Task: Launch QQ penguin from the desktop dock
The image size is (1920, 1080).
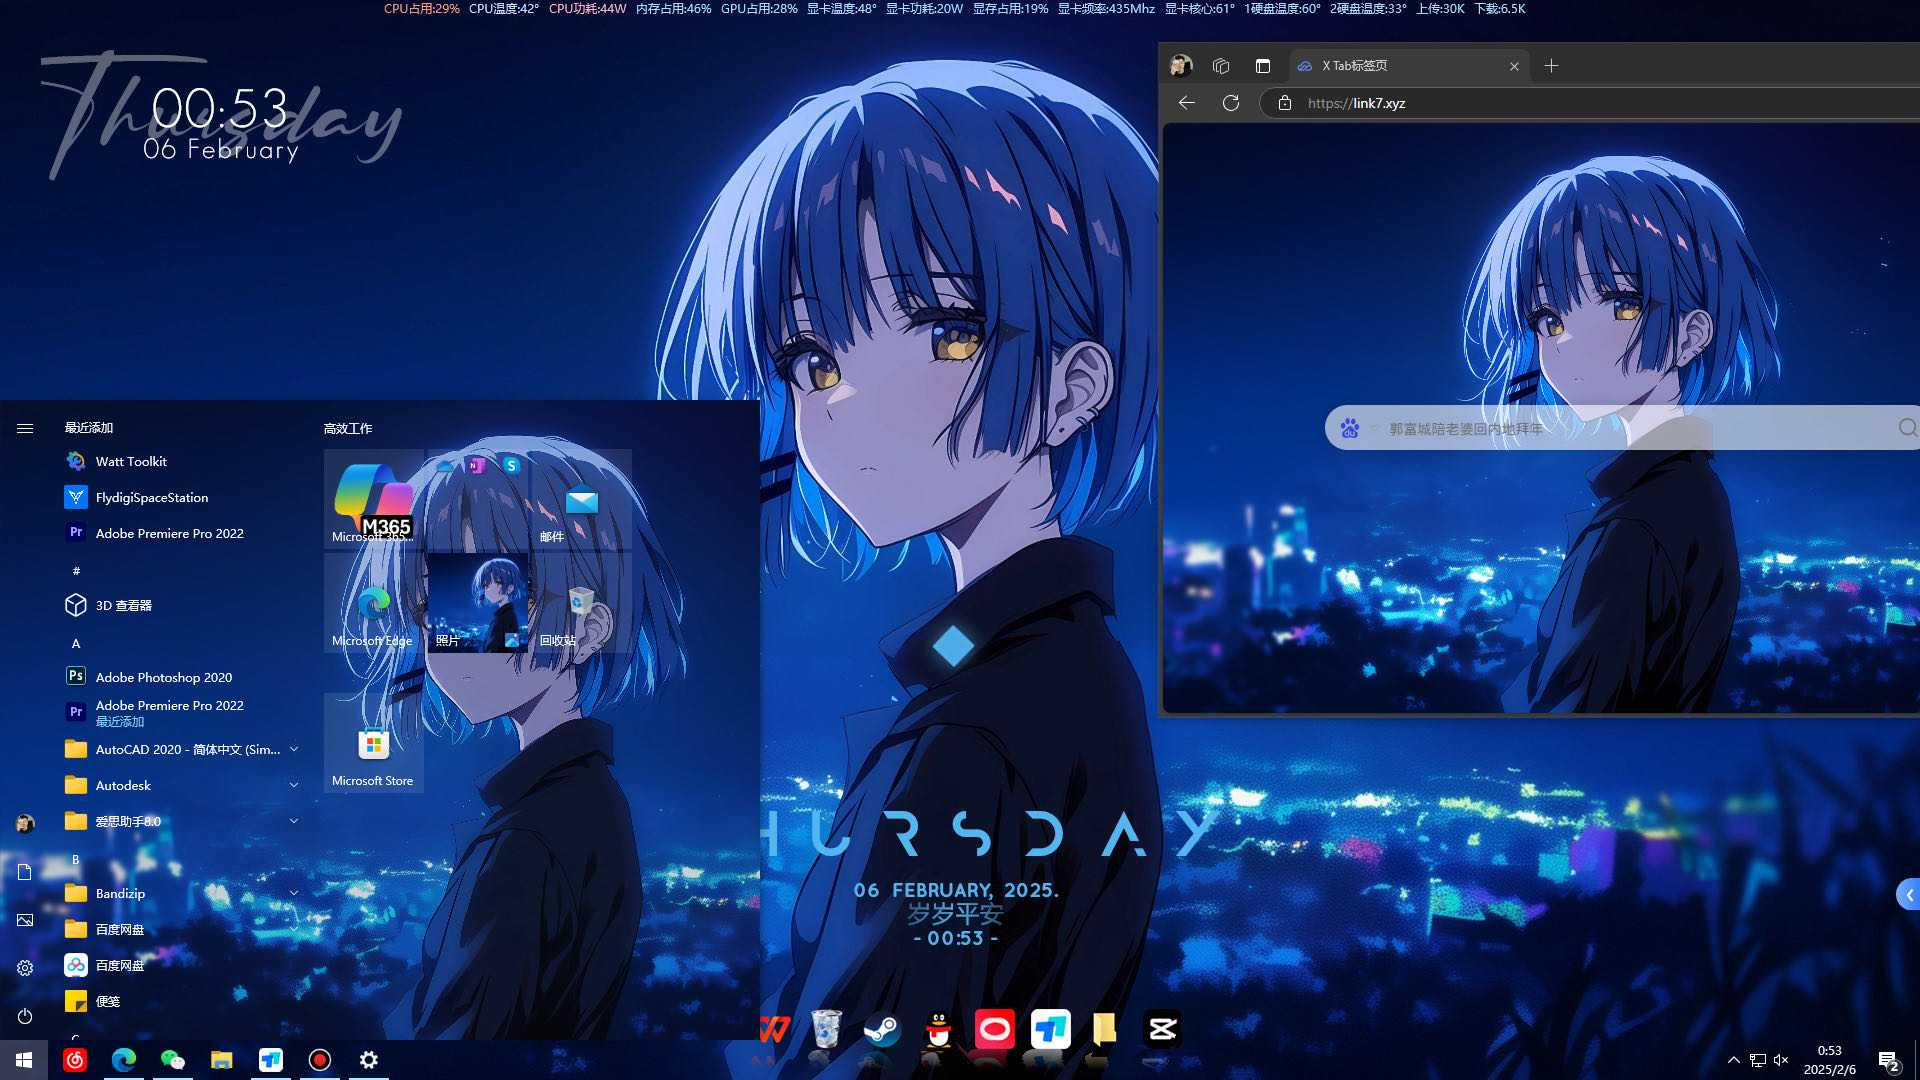Action: point(938,1029)
